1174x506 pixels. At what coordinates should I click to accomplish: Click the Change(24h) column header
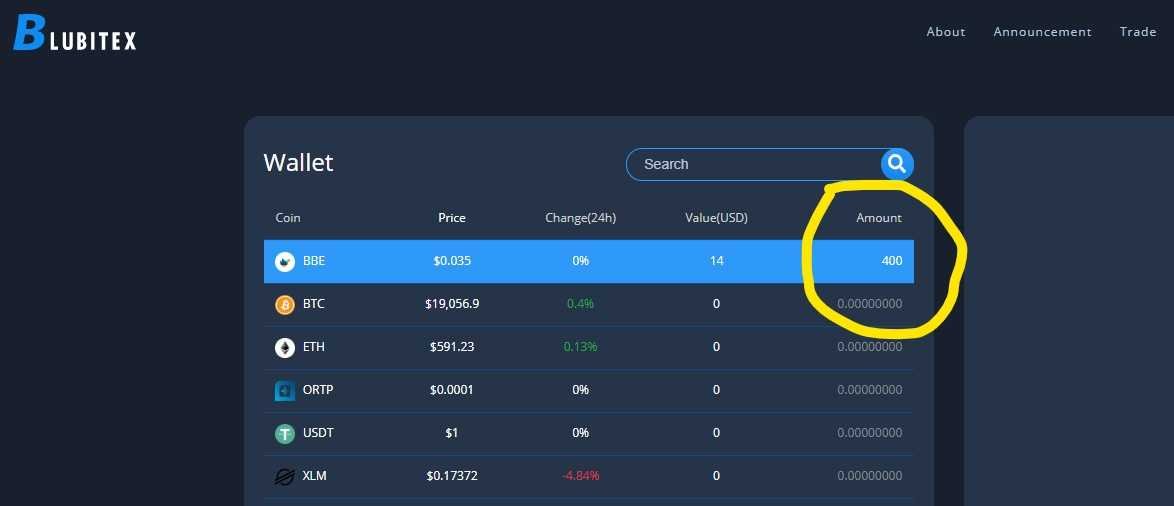pyautogui.click(x=580, y=218)
